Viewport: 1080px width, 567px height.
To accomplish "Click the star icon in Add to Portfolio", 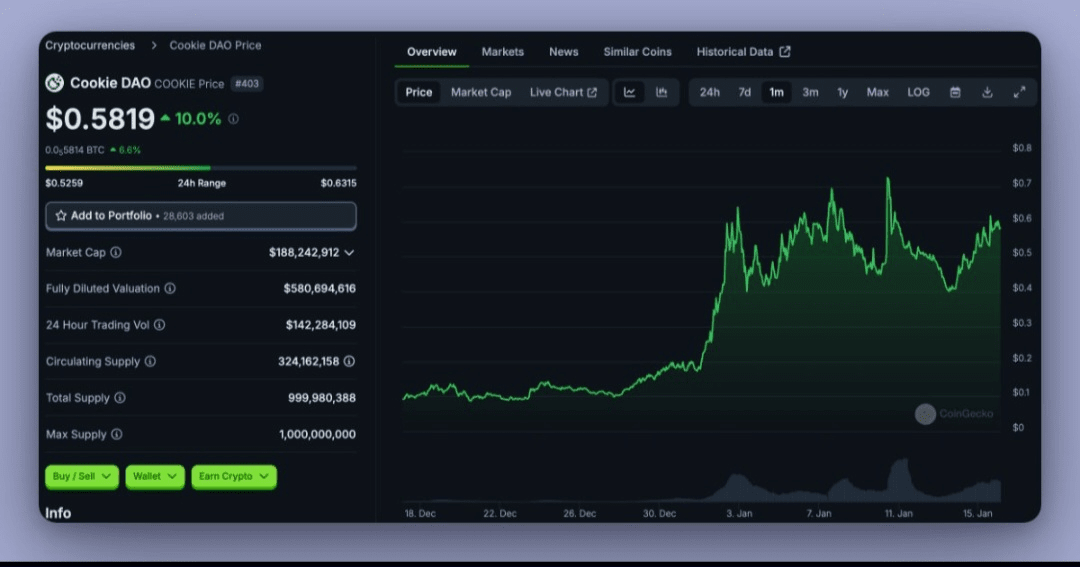I will click(61, 216).
